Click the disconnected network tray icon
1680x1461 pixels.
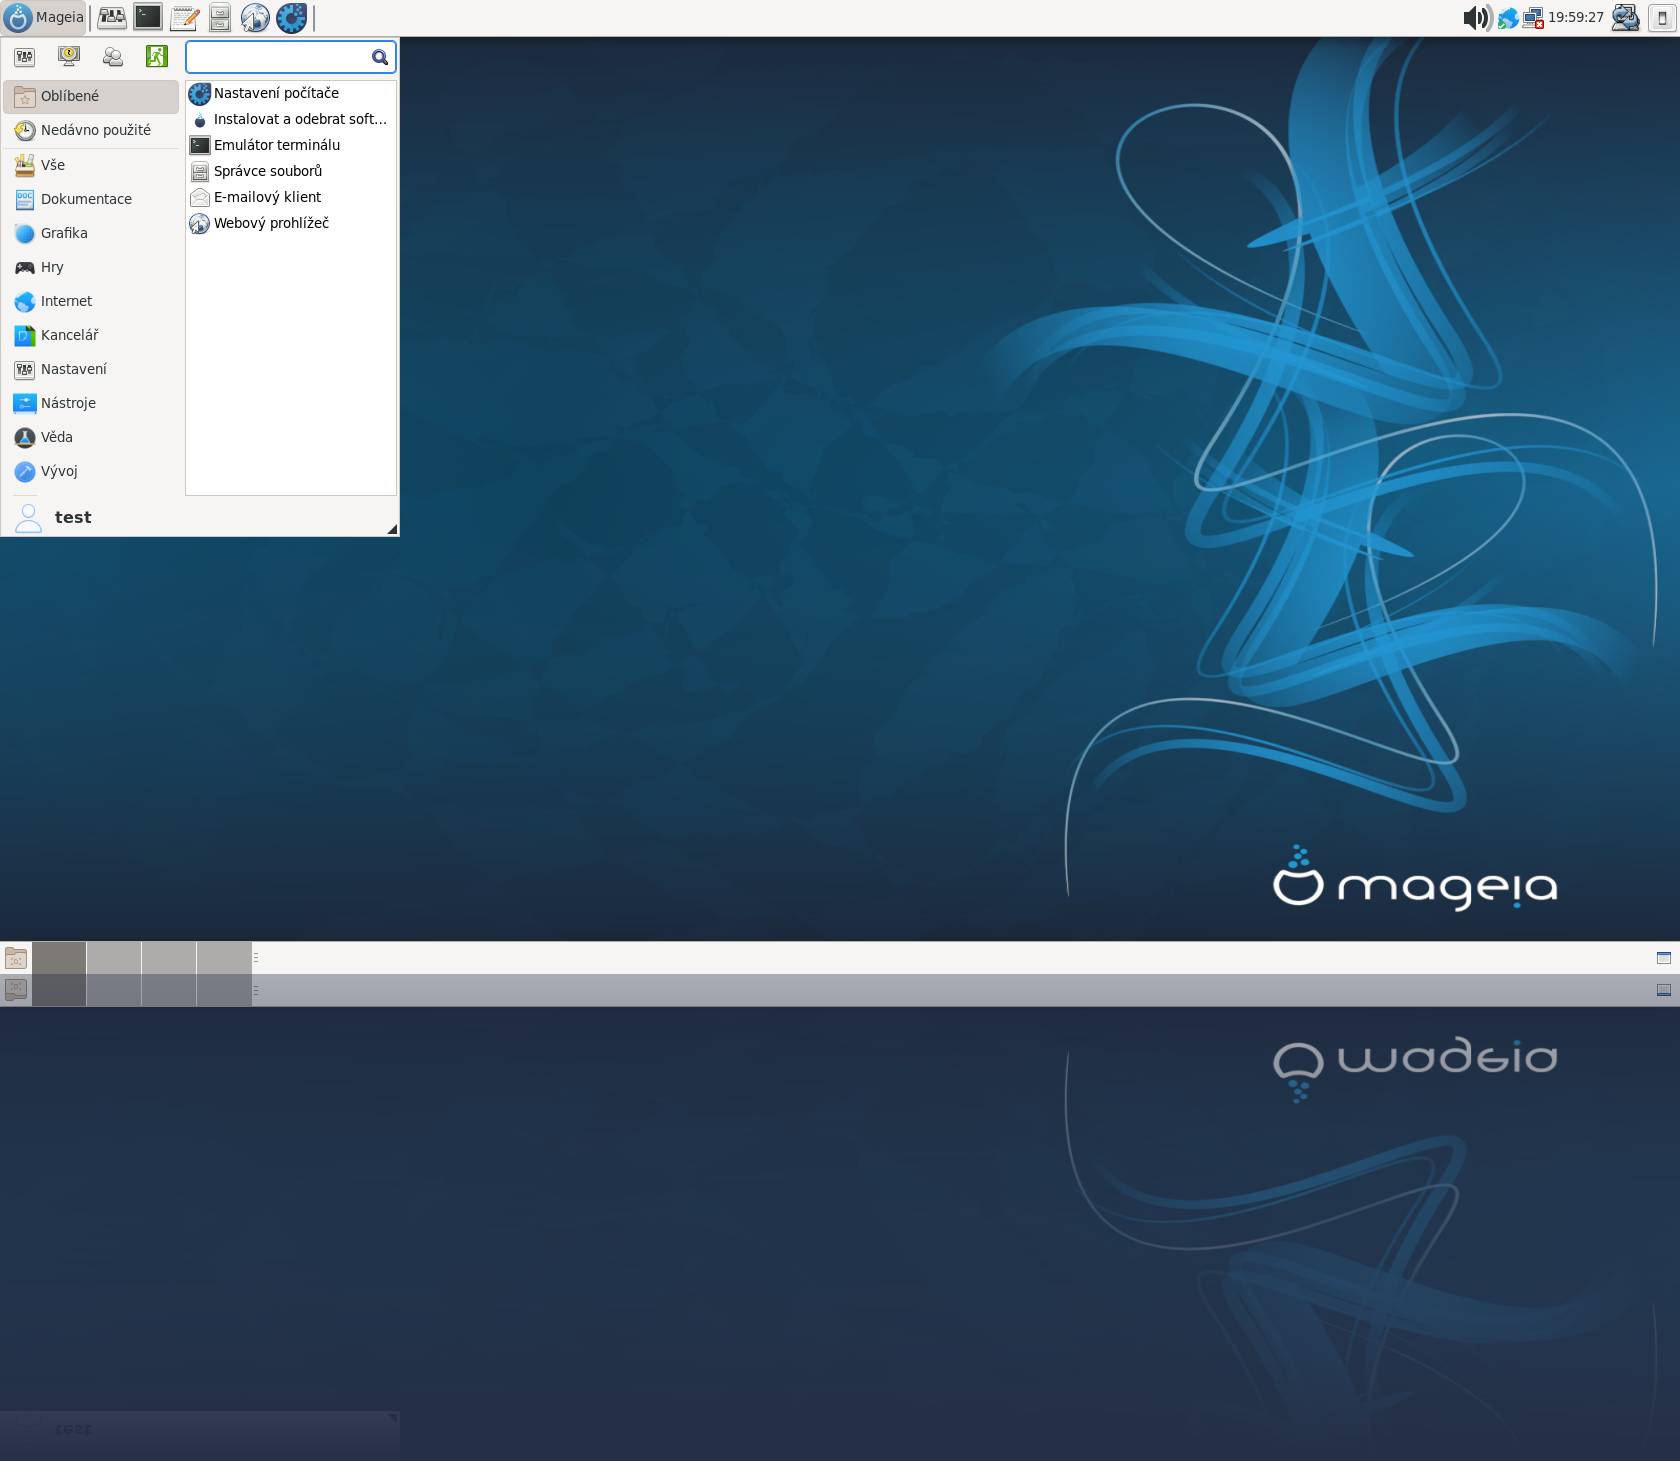point(1532,18)
